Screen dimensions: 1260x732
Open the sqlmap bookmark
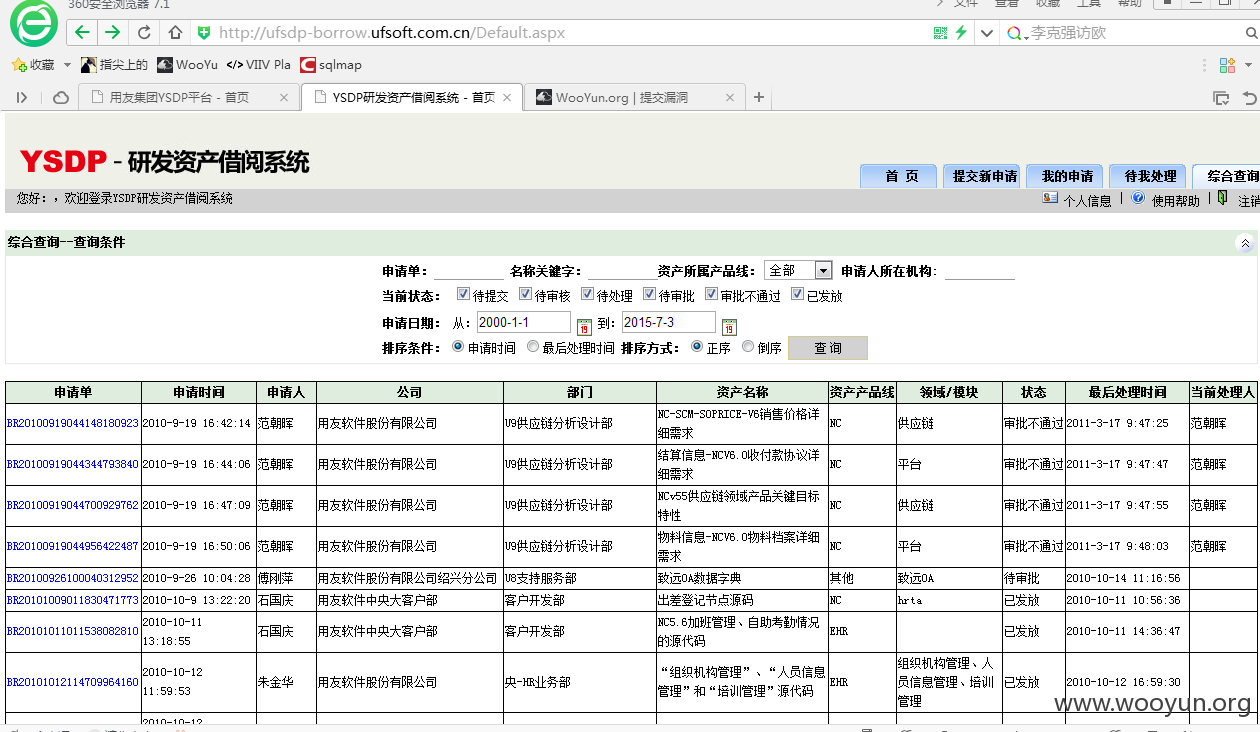pos(331,65)
